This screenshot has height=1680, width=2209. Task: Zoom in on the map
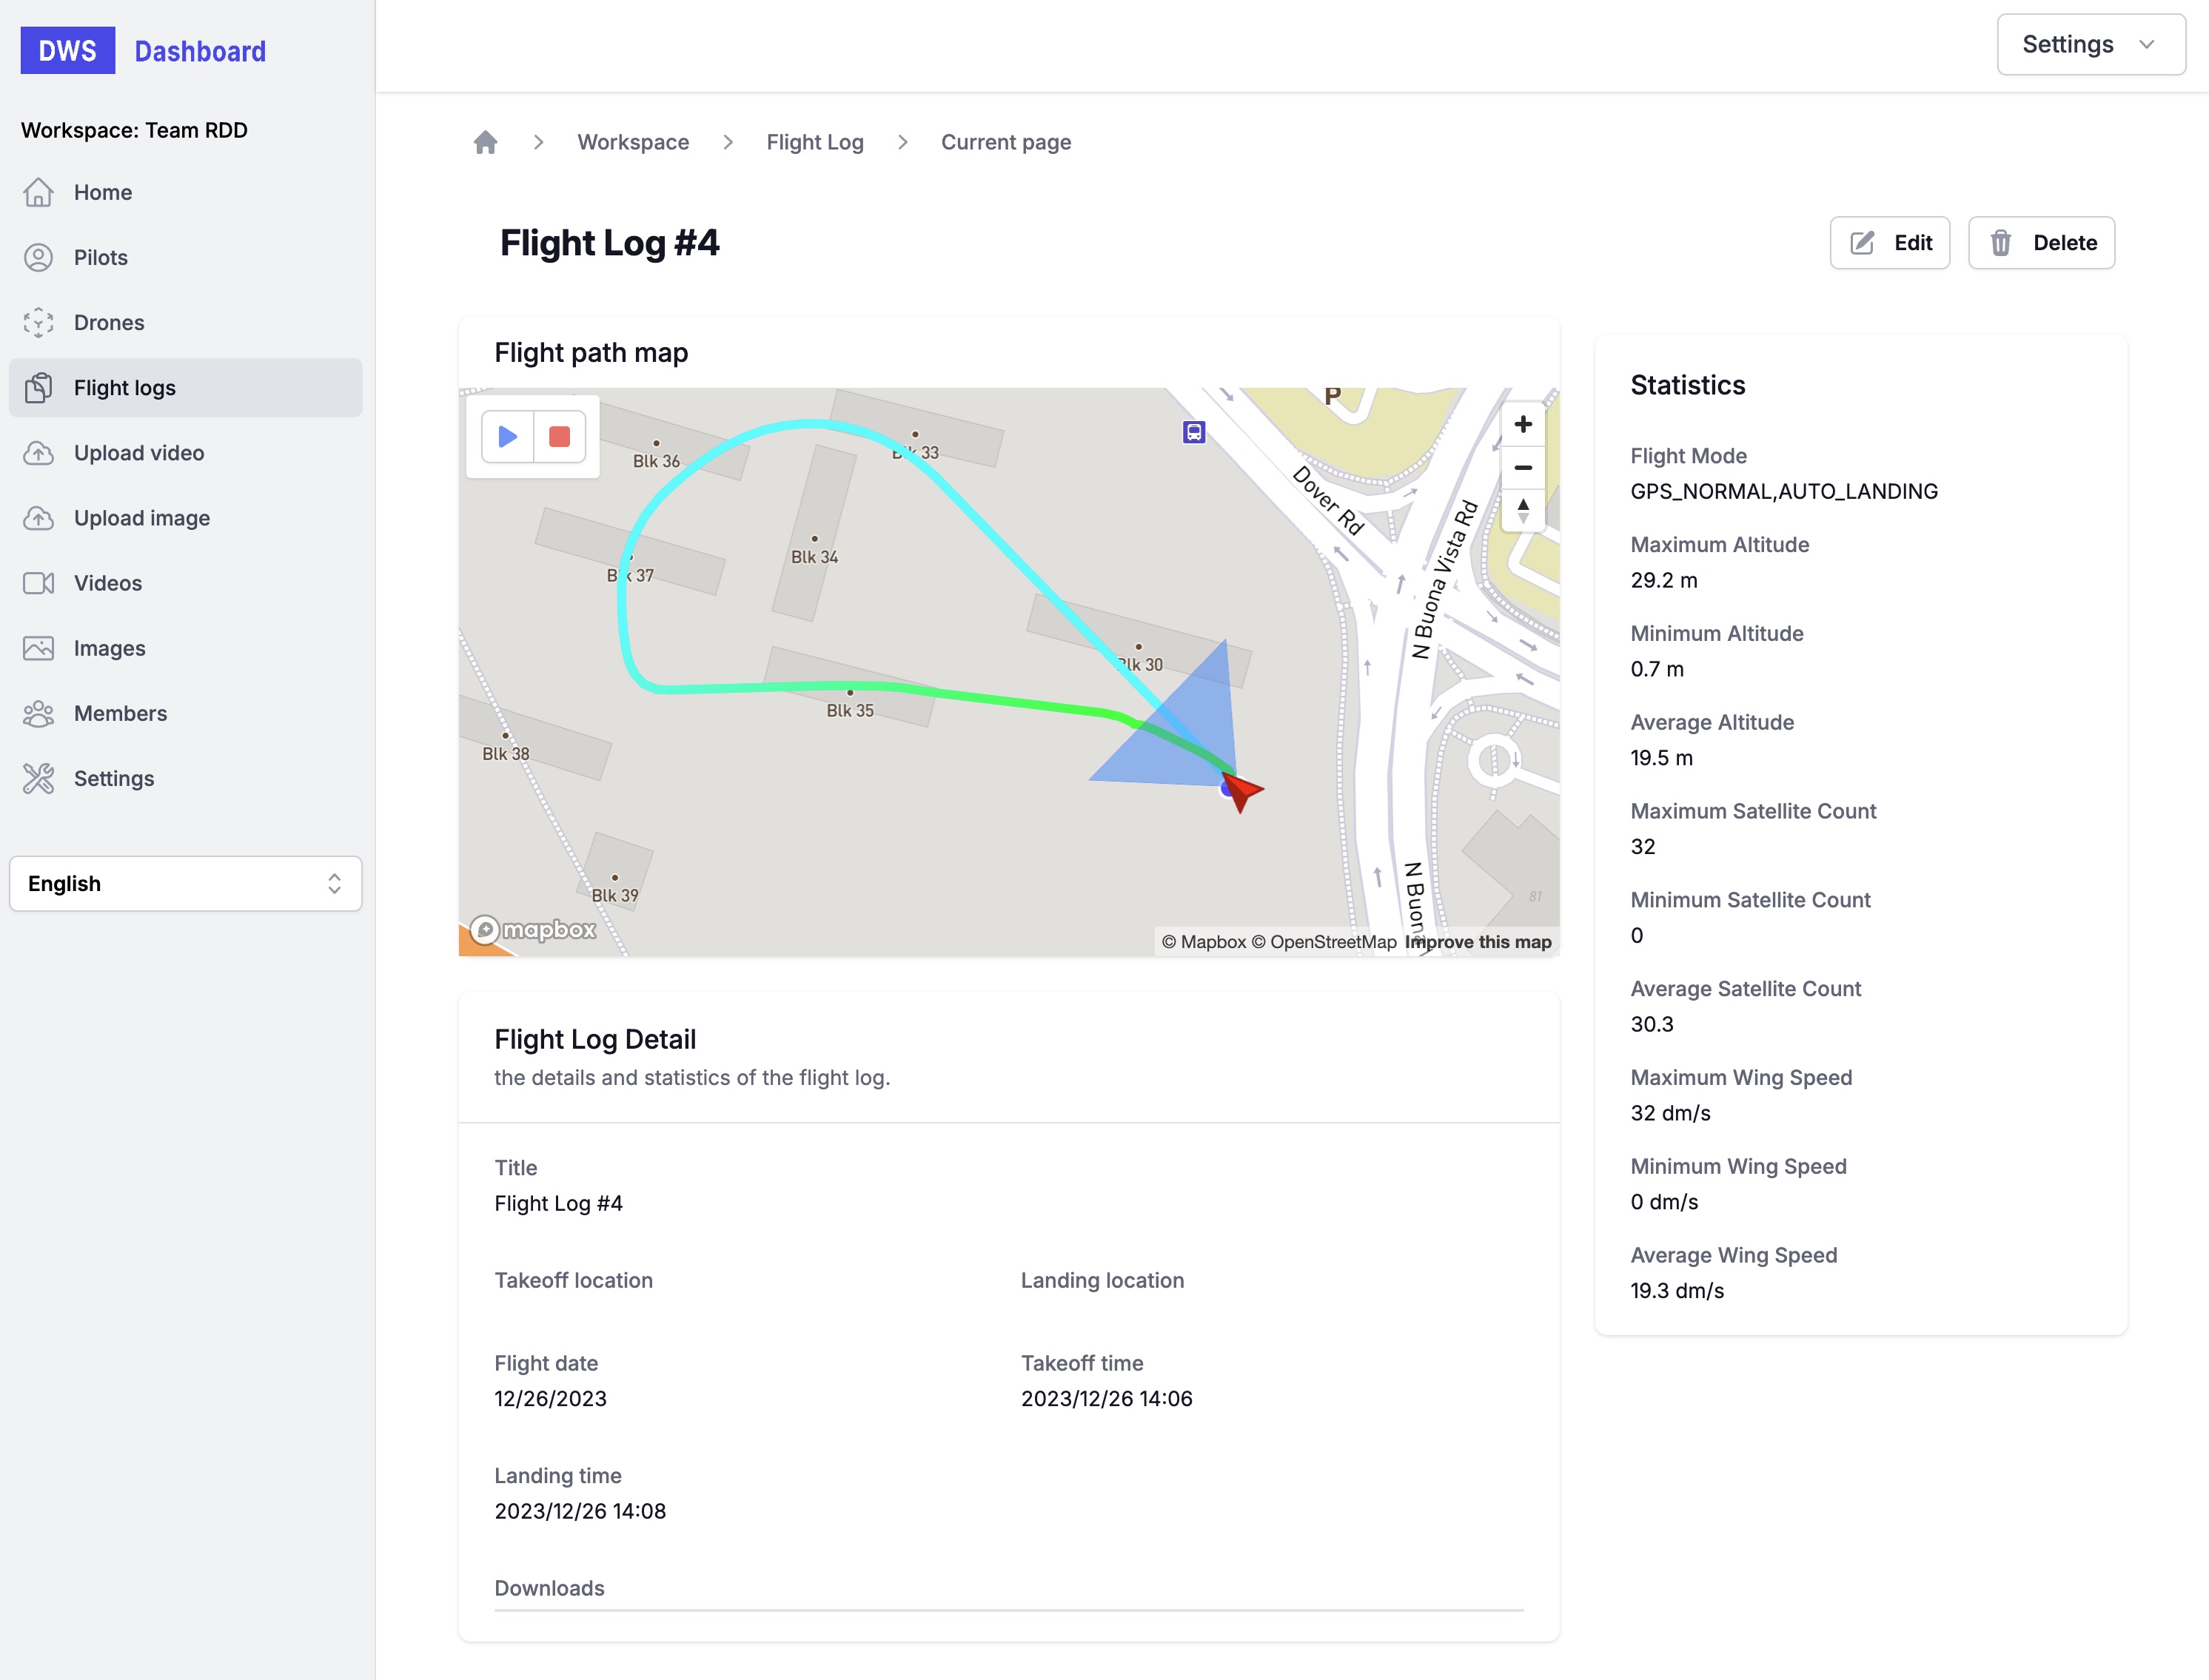point(1522,425)
